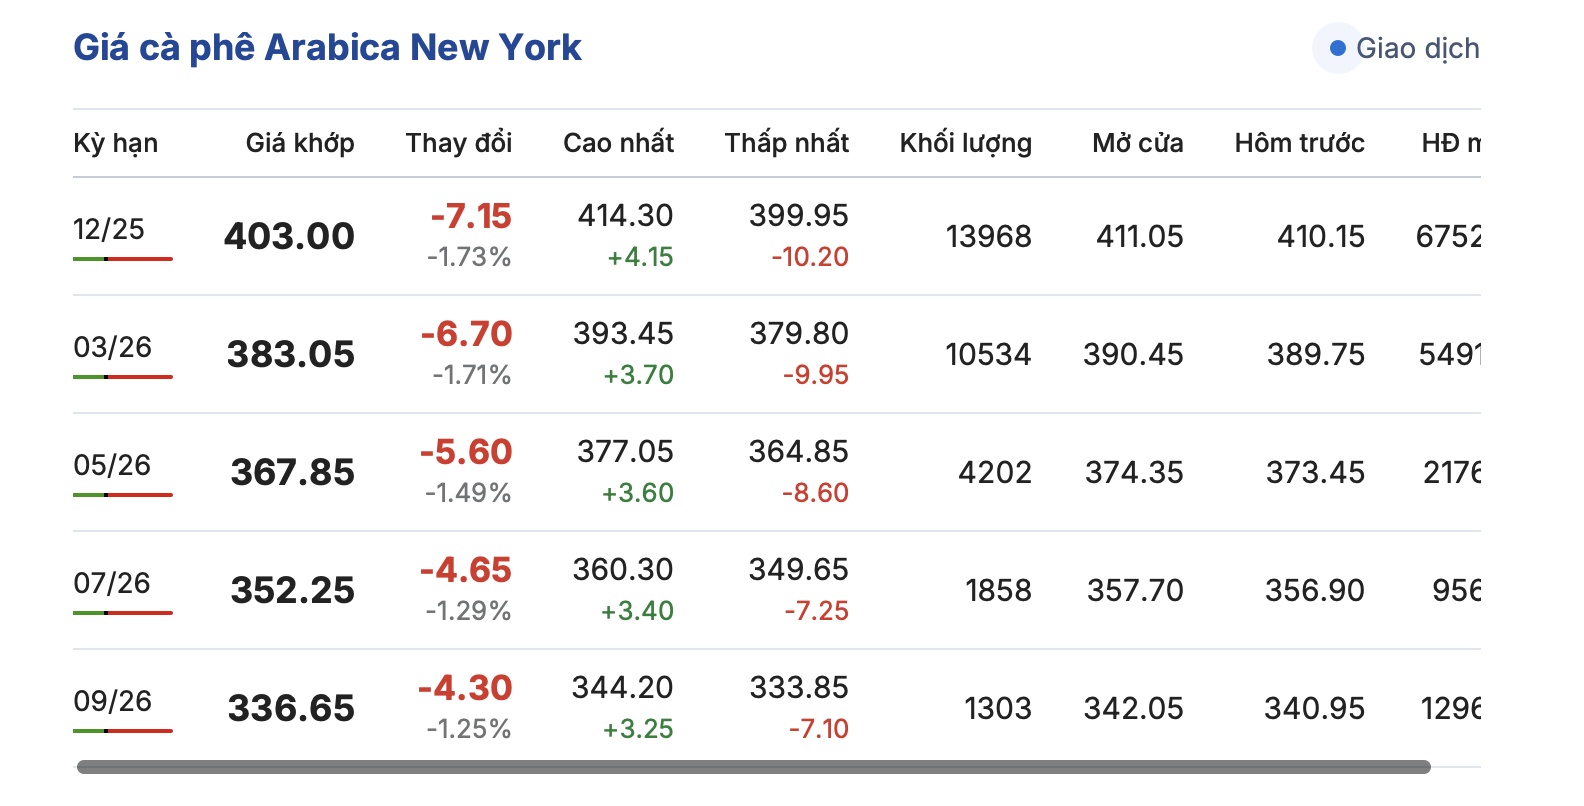
Task: Click the green-red range bar under 12/25
Action: pos(122,259)
